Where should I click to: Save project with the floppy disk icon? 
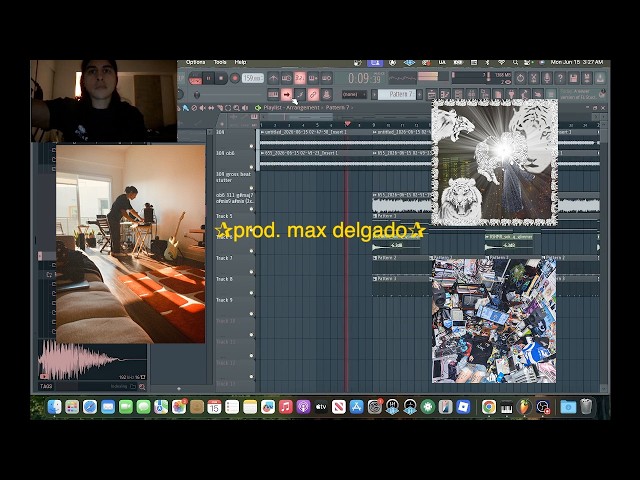click(573, 78)
